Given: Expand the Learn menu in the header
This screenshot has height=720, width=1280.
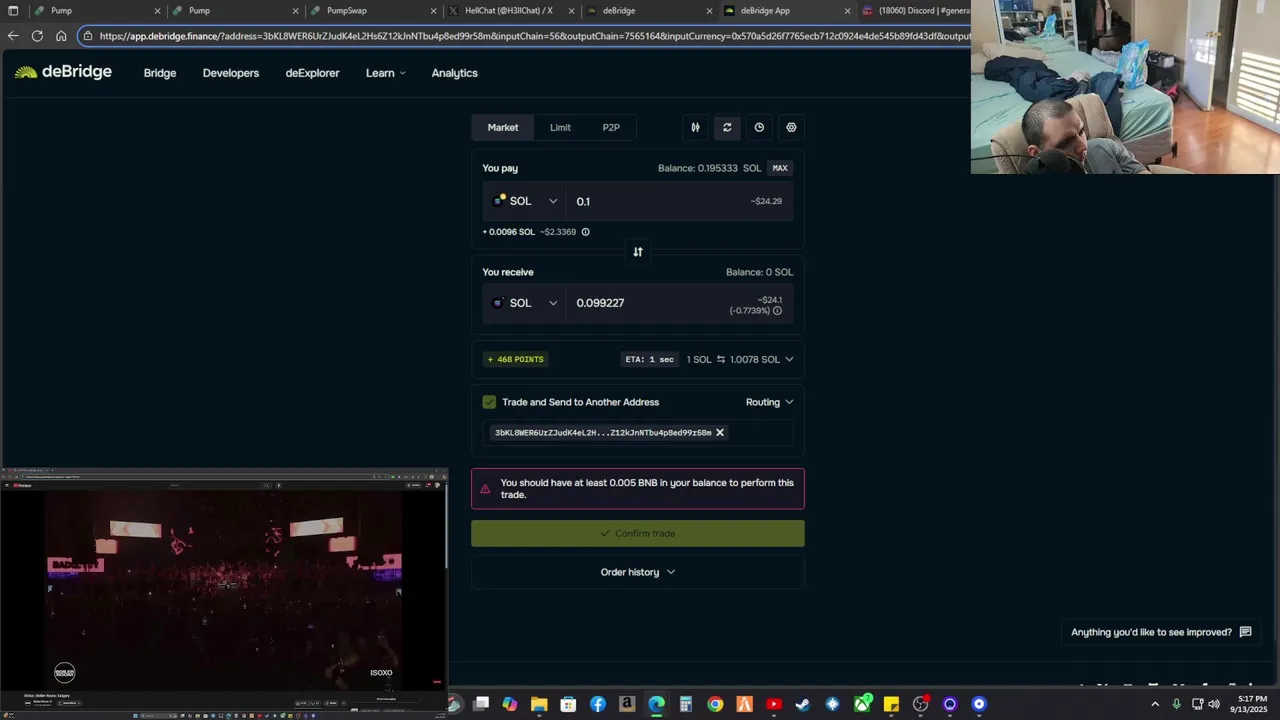Looking at the screenshot, I should [386, 73].
